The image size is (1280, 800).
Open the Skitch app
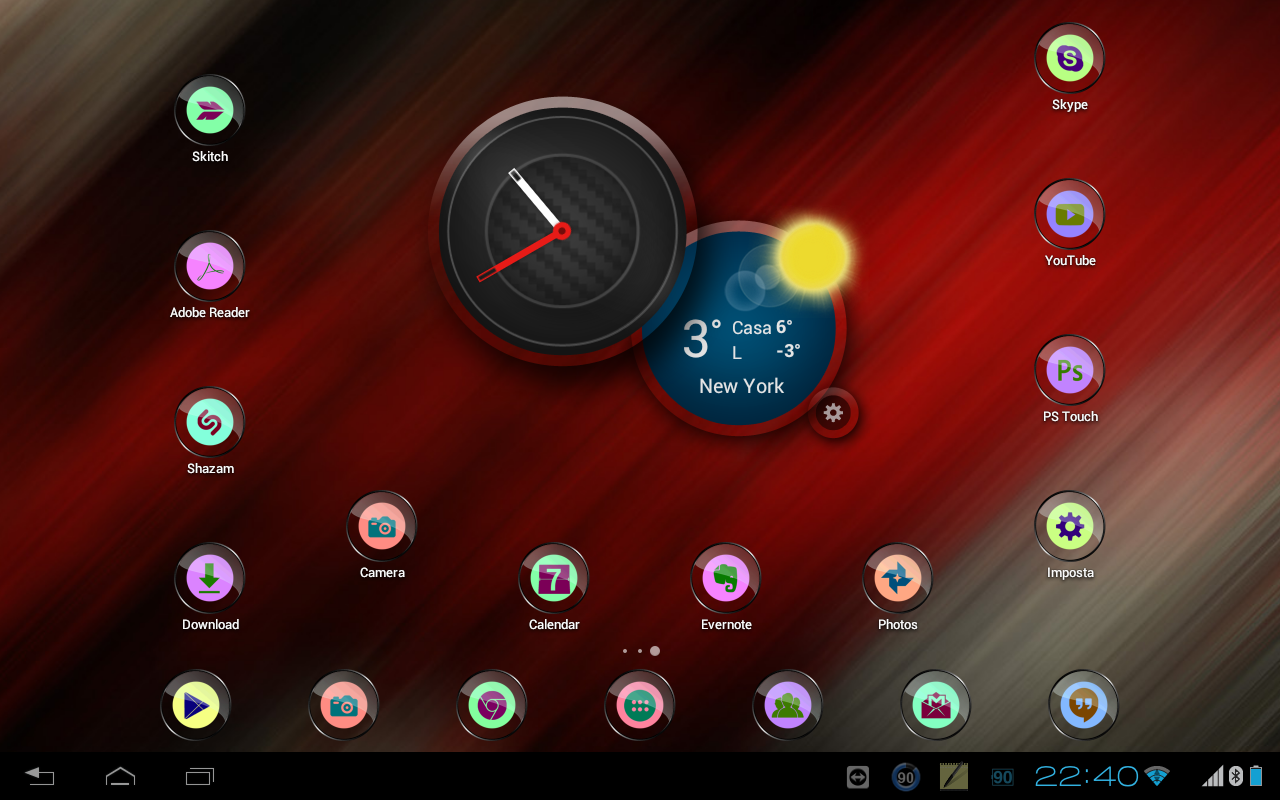coord(210,111)
